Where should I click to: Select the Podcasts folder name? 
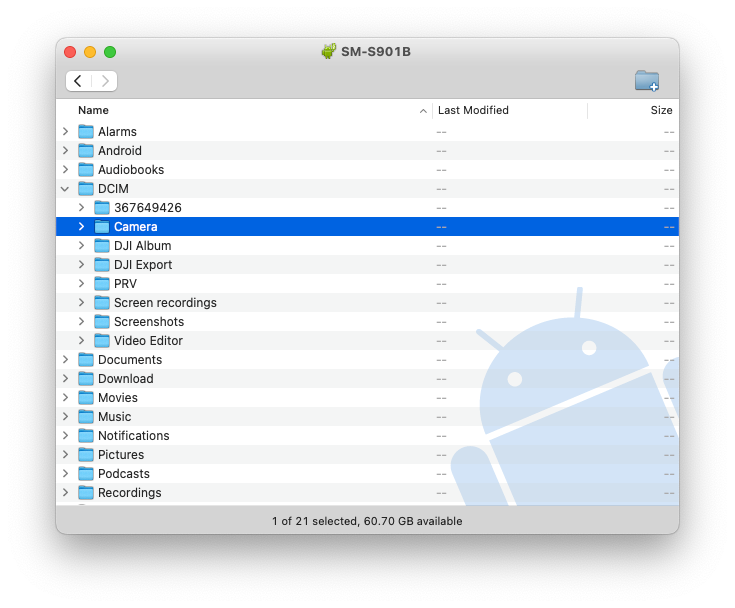tap(124, 473)
